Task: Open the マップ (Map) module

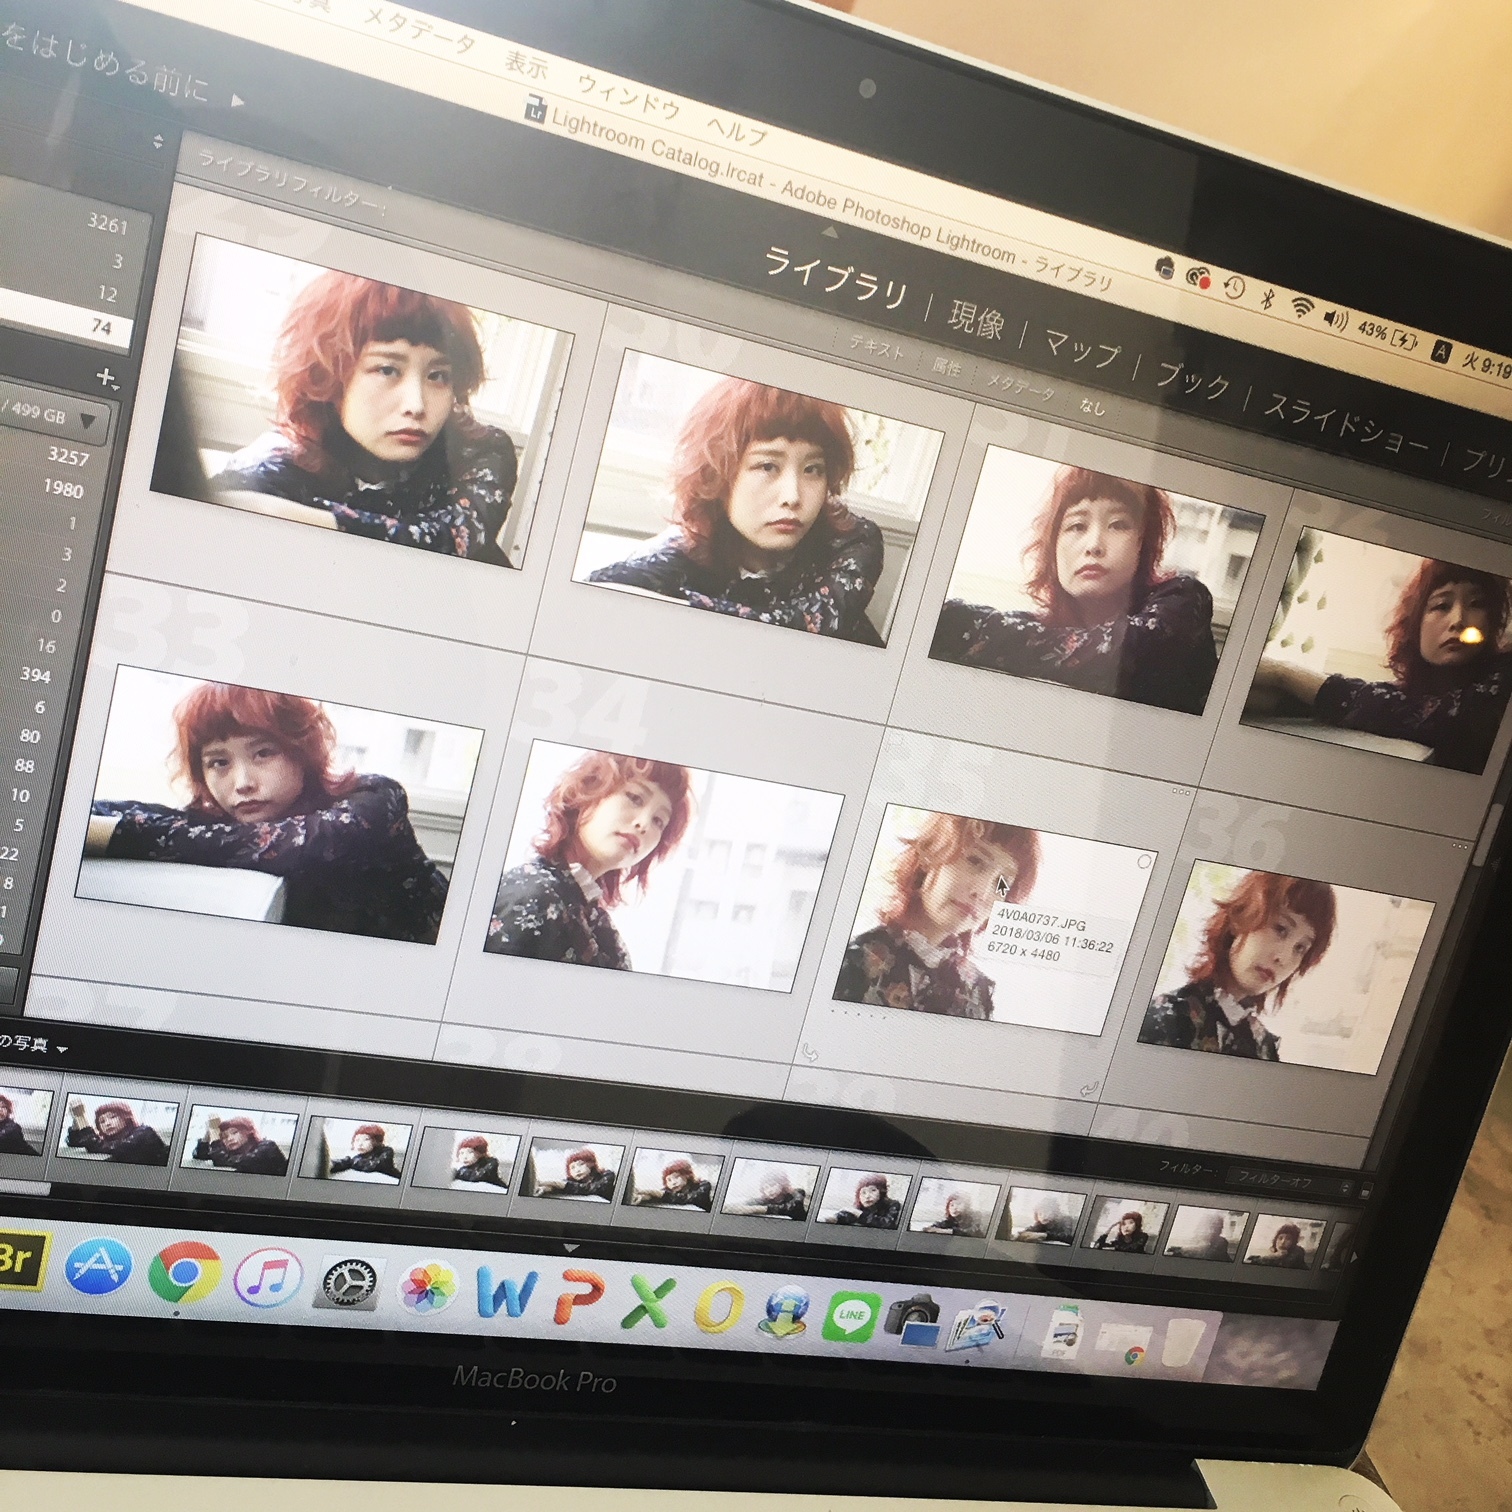Action: tap(1081, 350)
